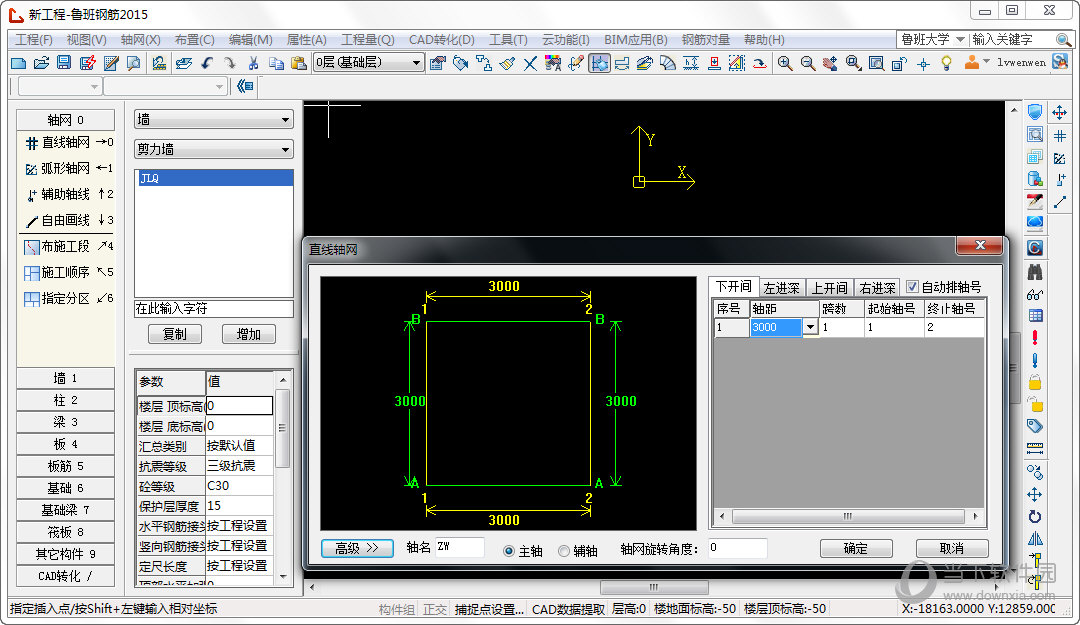The height and width of the screenshot is (625, 1080).
Task: Click the Undo arrow icon
Action: click(207, 63)
